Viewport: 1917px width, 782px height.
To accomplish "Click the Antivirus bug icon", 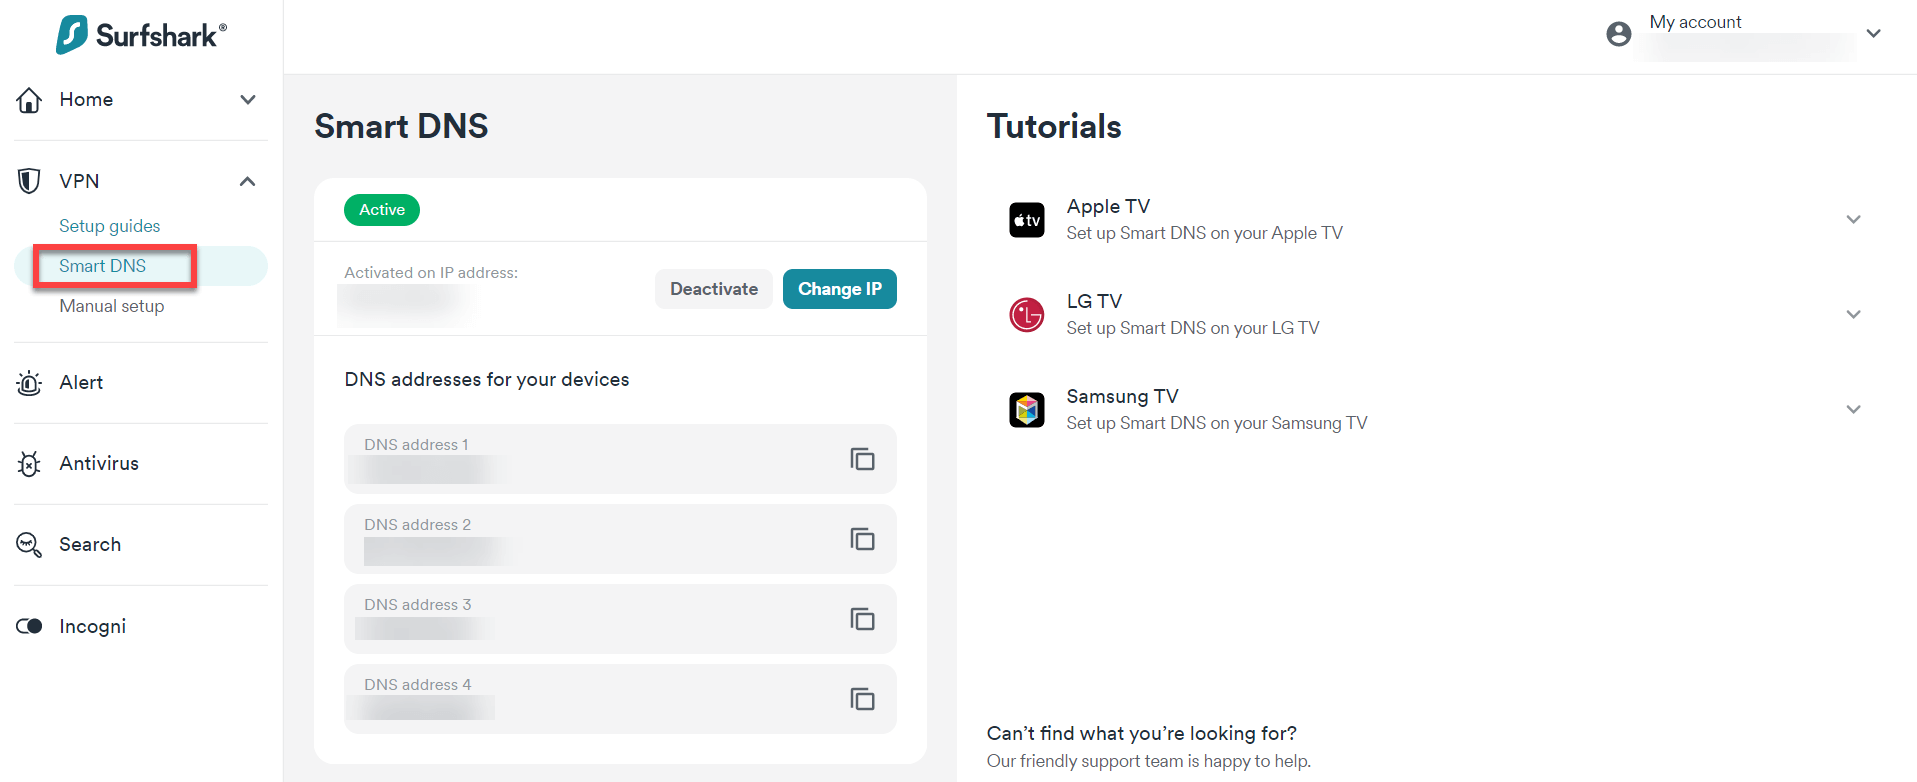I will coord(29,464).
